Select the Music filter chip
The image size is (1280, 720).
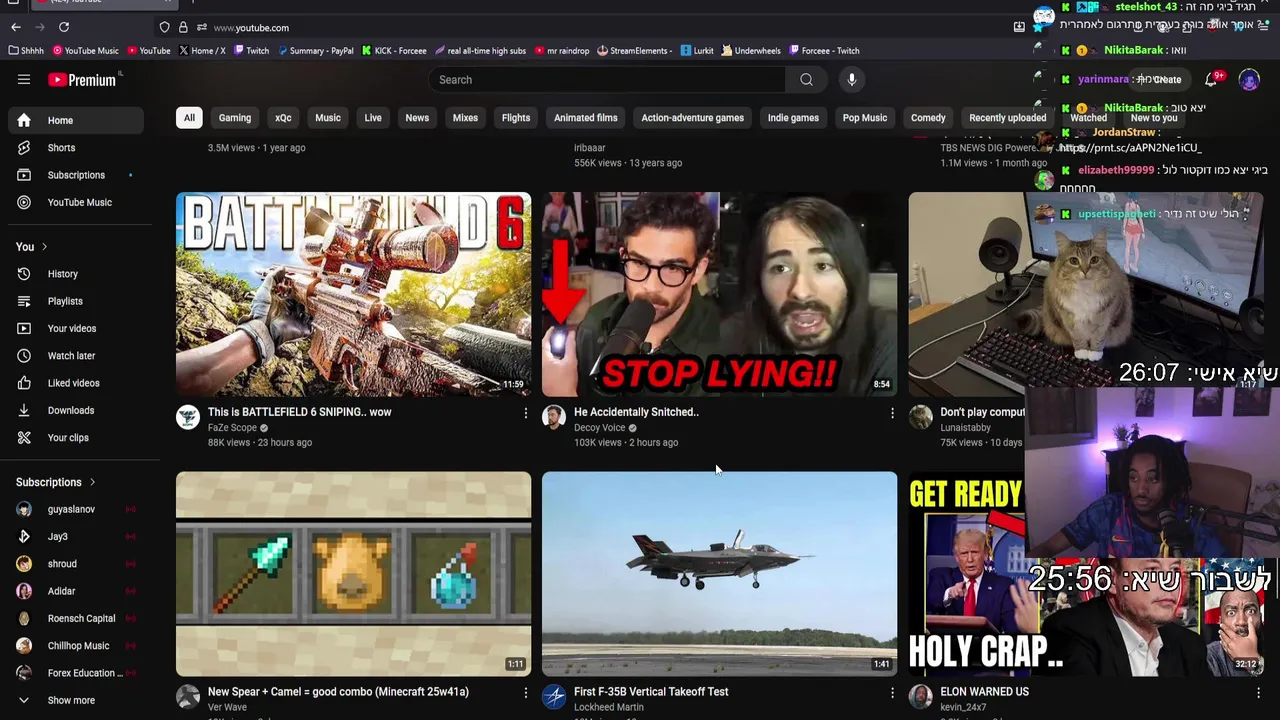[x=328, y=118]
